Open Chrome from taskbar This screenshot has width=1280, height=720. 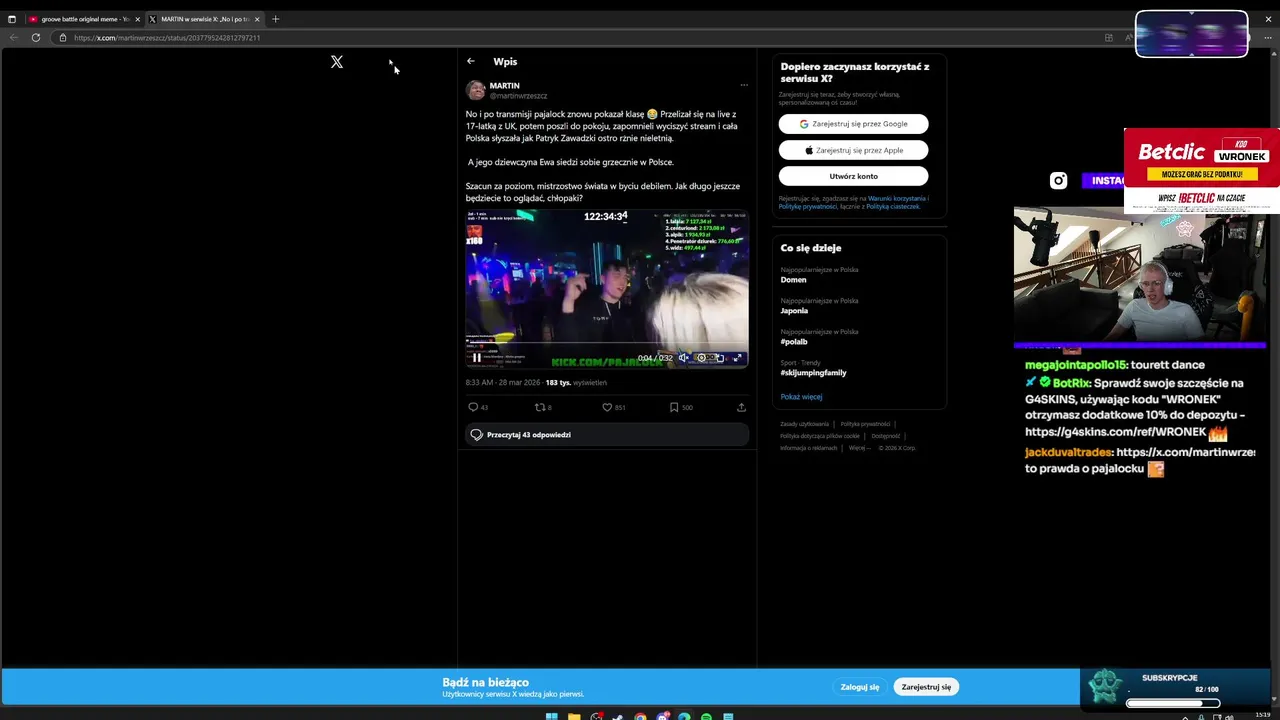click(x=640, y=716)
